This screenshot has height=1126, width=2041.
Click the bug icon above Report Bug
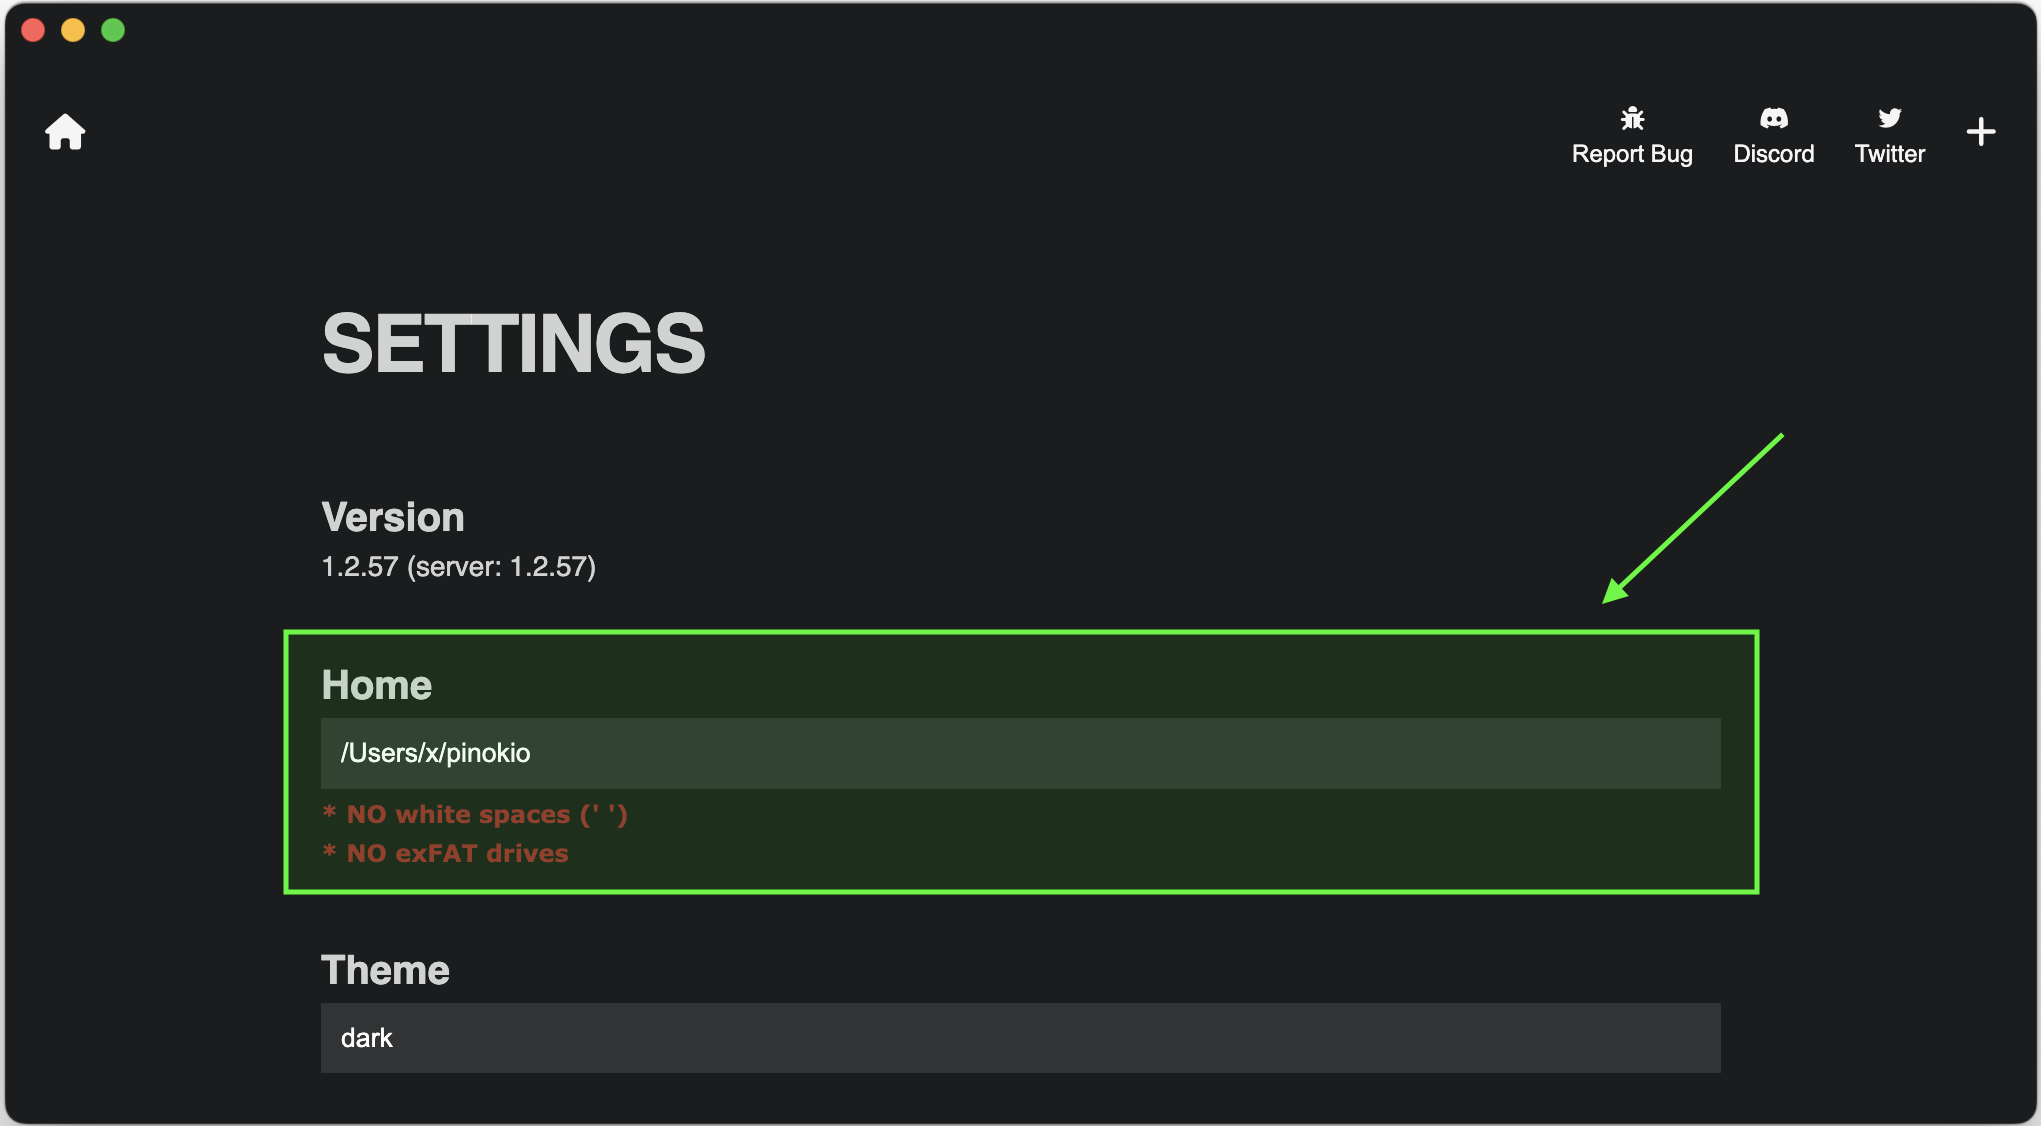tap(1632, 119)
